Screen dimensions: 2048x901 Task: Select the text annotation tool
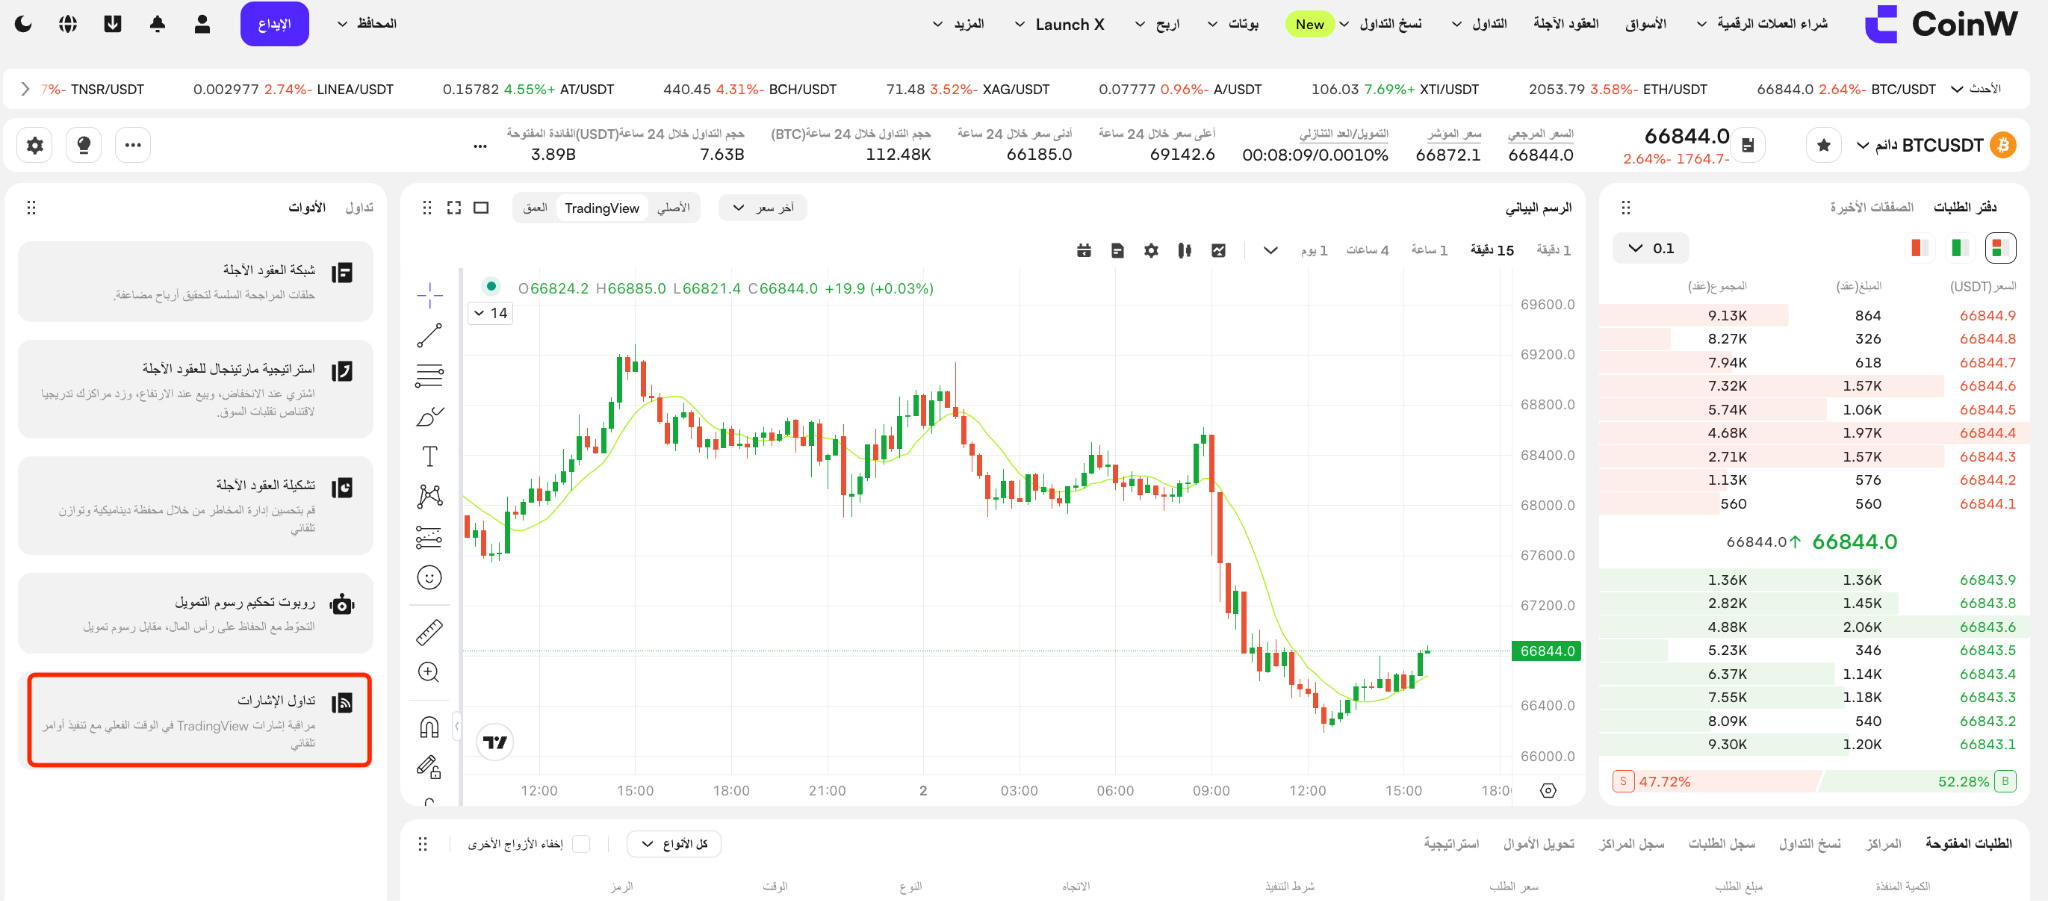pos(429,456)
